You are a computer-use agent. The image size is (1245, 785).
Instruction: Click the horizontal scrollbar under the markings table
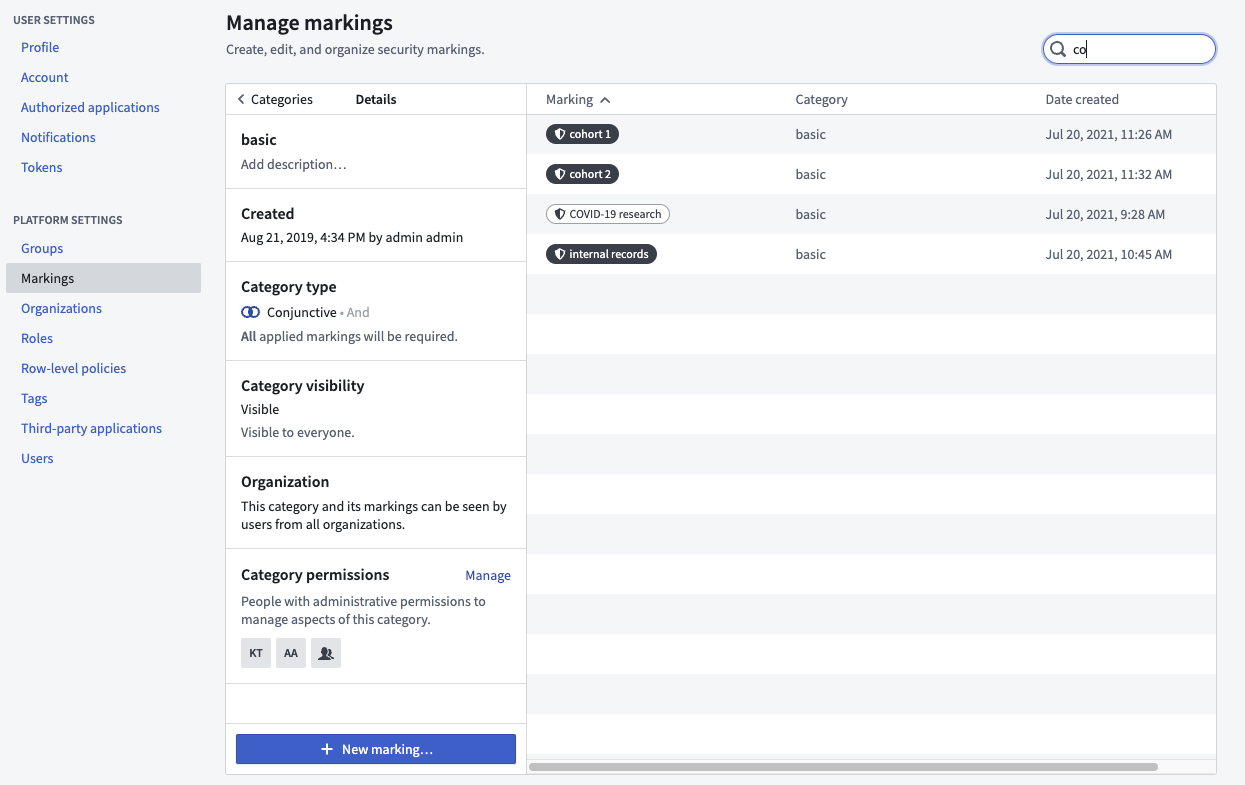[843, 767]
